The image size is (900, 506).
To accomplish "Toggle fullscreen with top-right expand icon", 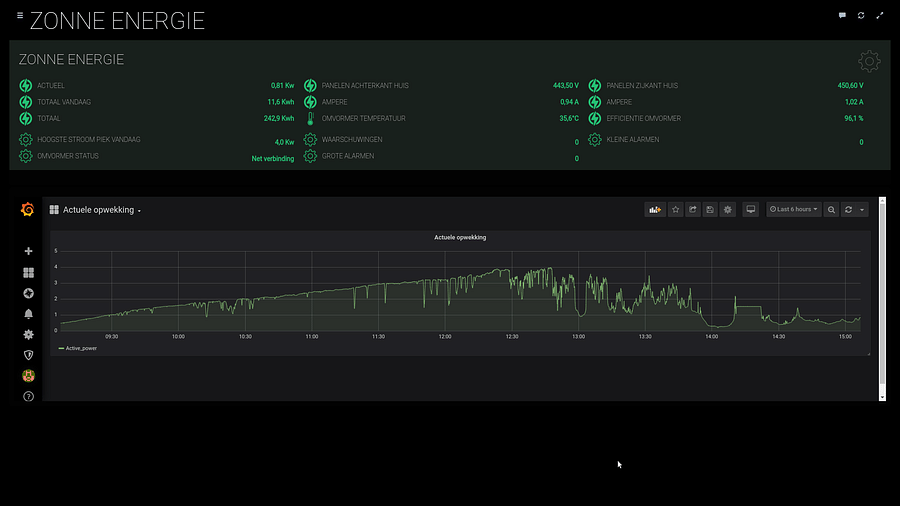I will [x=880, y=16].
